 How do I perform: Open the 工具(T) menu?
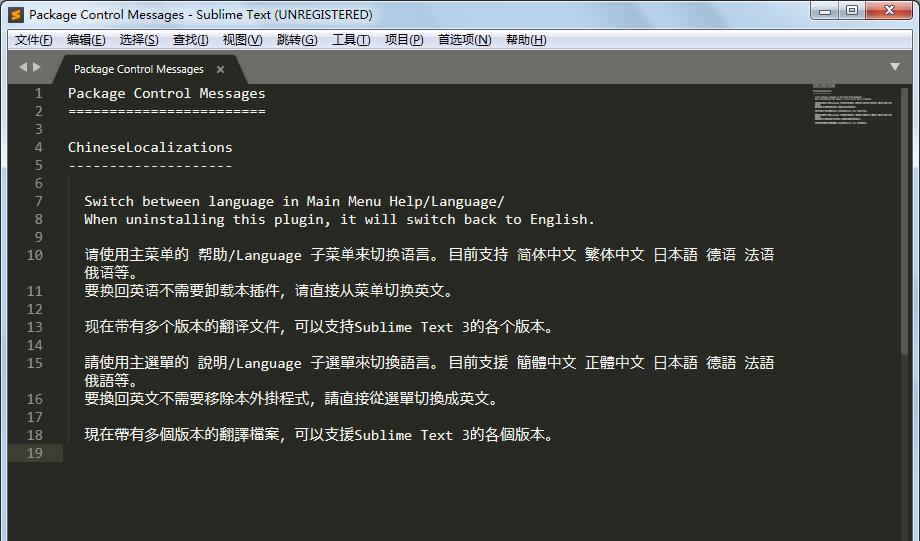(x=351, y=40)
